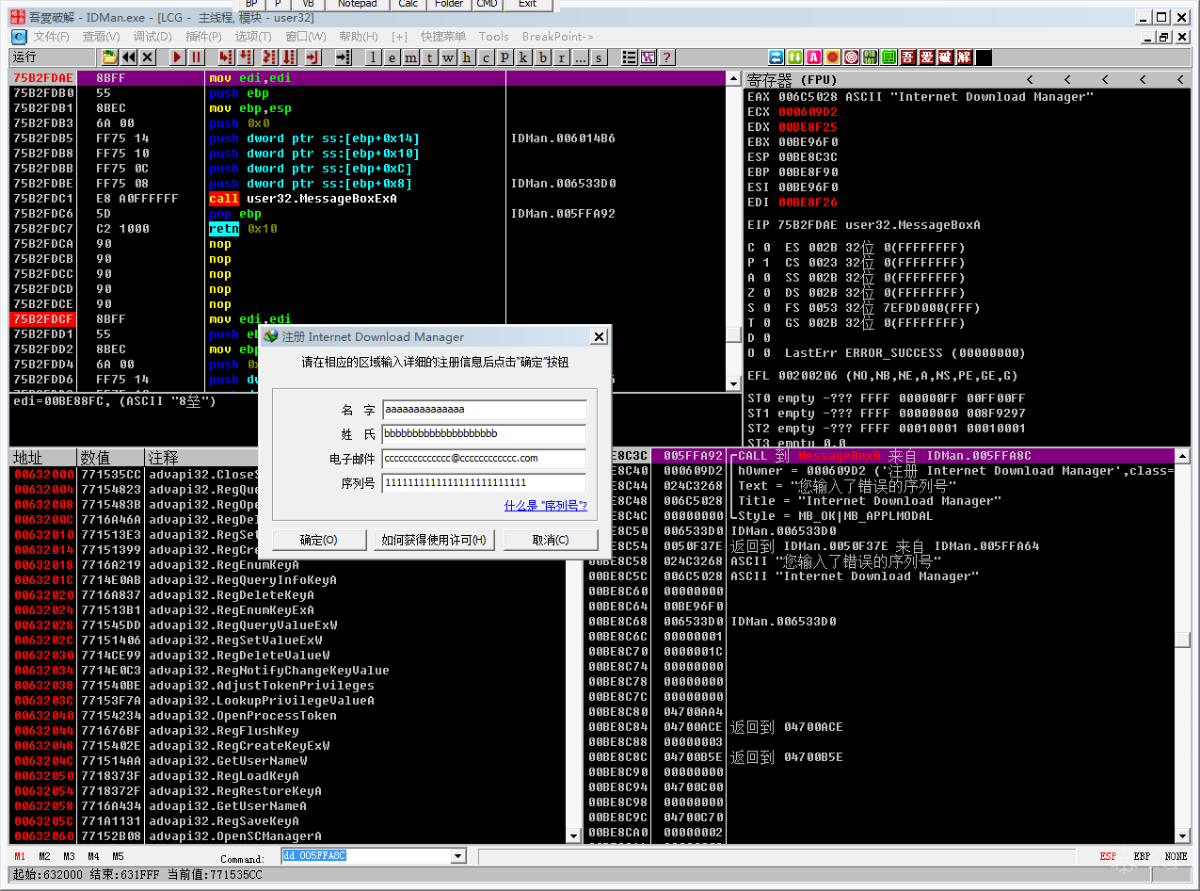Open Call stack with the 'k' button

point(523,57)
